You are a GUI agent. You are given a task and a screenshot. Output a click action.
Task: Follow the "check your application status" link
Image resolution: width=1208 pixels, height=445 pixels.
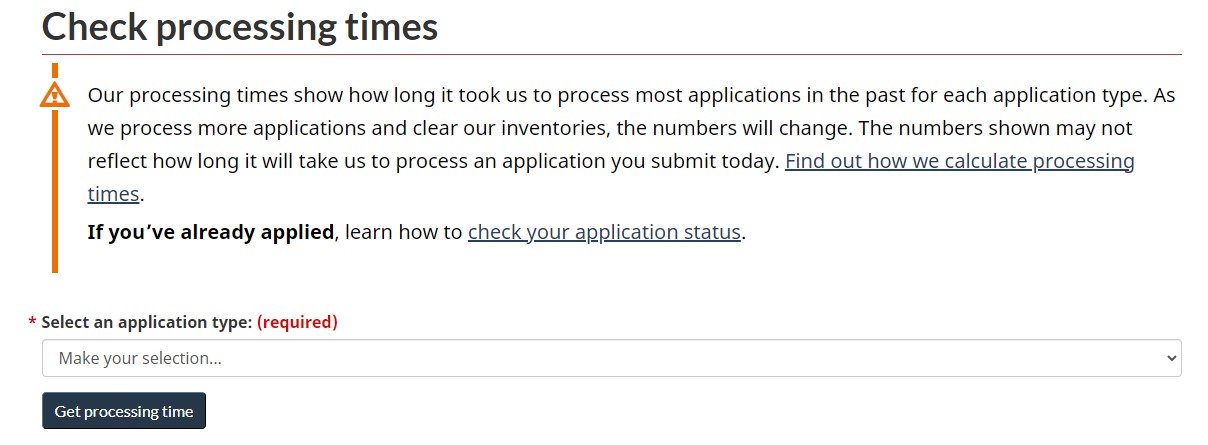(604, 232)
